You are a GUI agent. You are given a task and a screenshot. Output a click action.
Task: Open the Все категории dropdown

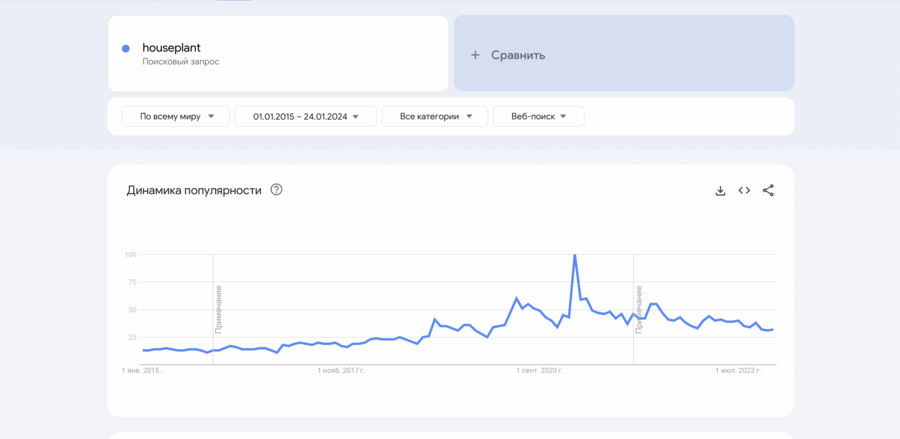(435, 116)
